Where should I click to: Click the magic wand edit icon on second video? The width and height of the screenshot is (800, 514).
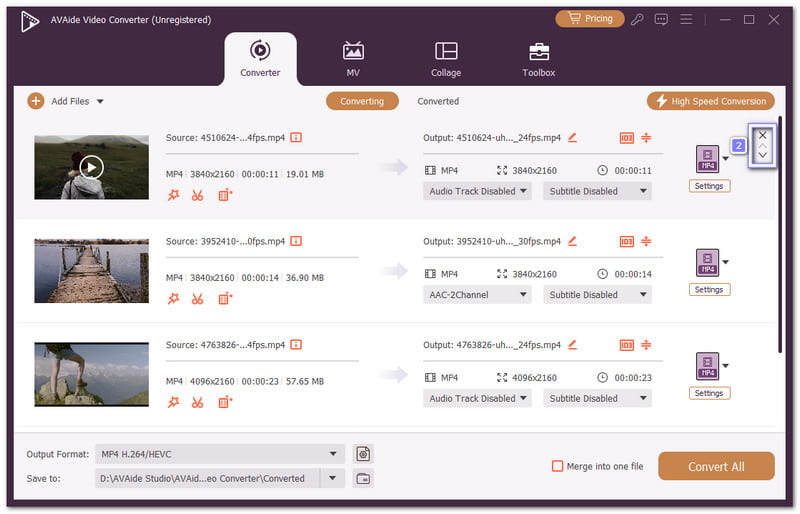coord(173,298)
